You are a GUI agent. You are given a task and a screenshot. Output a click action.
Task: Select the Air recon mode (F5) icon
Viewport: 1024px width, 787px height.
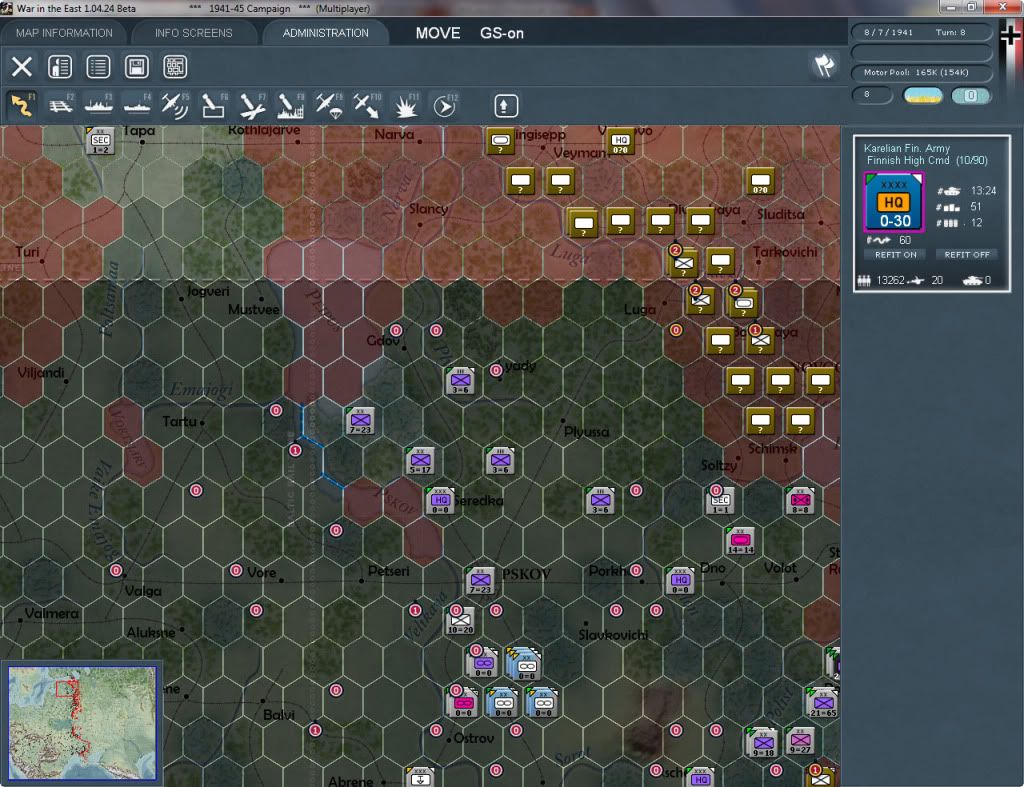point(175,105)
